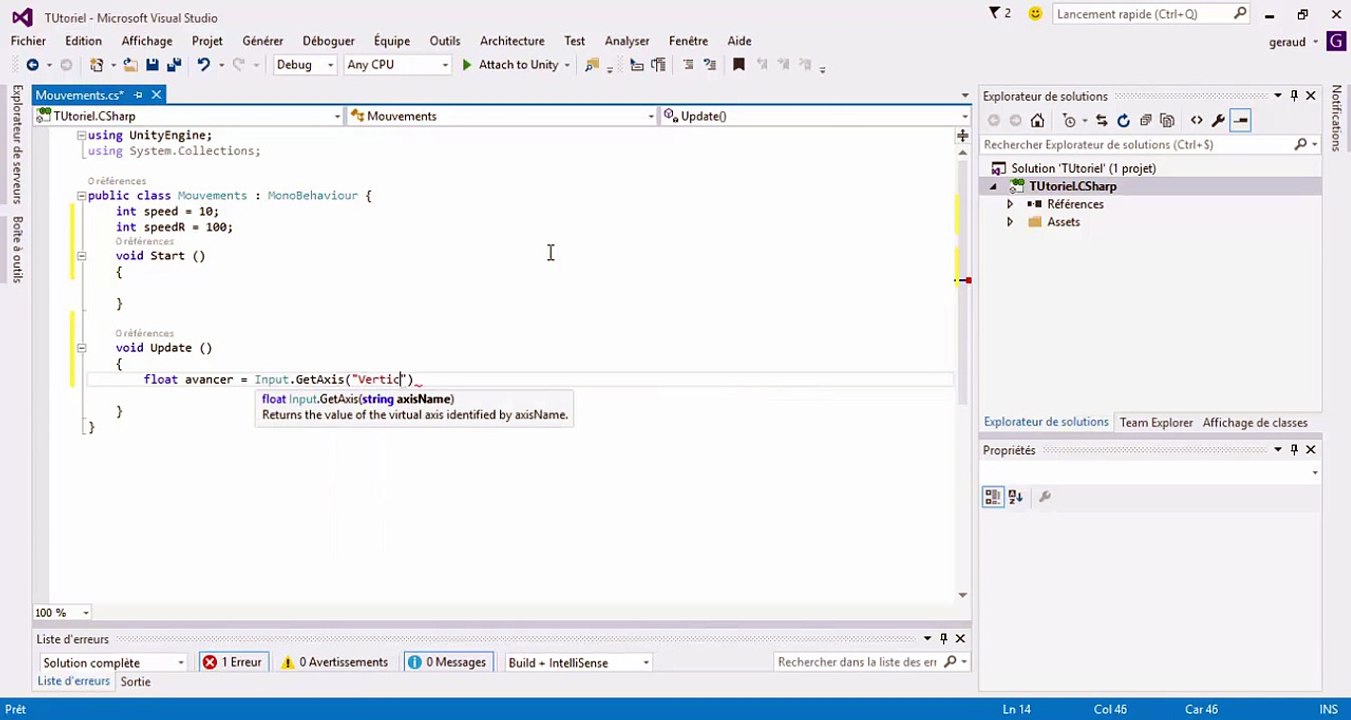Start debugging with green play arrow

click(466, 65)
